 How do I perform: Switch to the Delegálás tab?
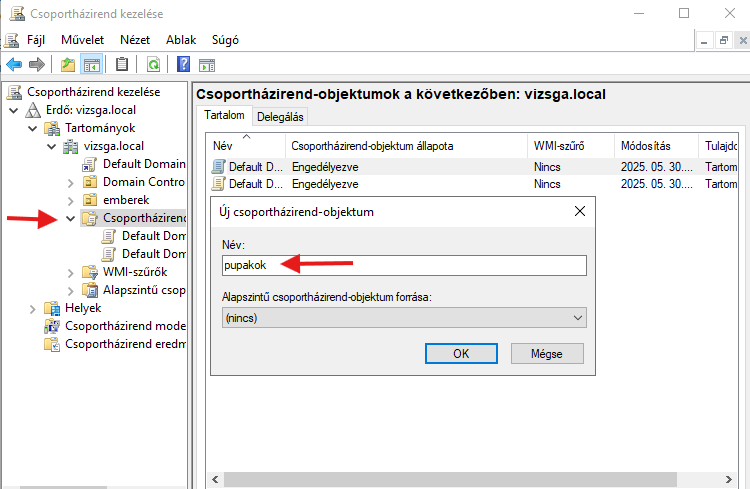[280, 116]
